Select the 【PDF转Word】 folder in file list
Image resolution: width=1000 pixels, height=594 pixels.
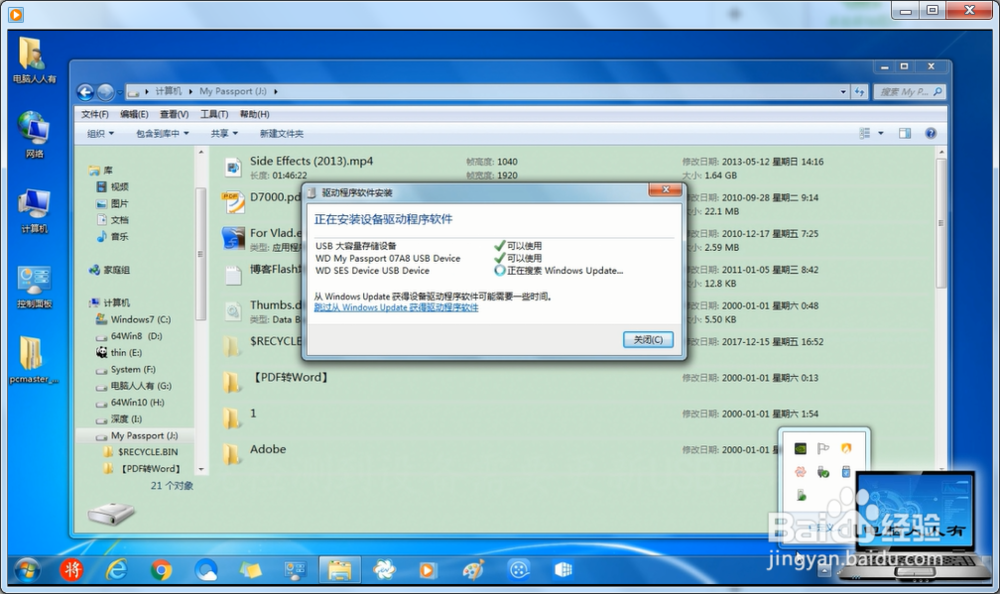289,377
